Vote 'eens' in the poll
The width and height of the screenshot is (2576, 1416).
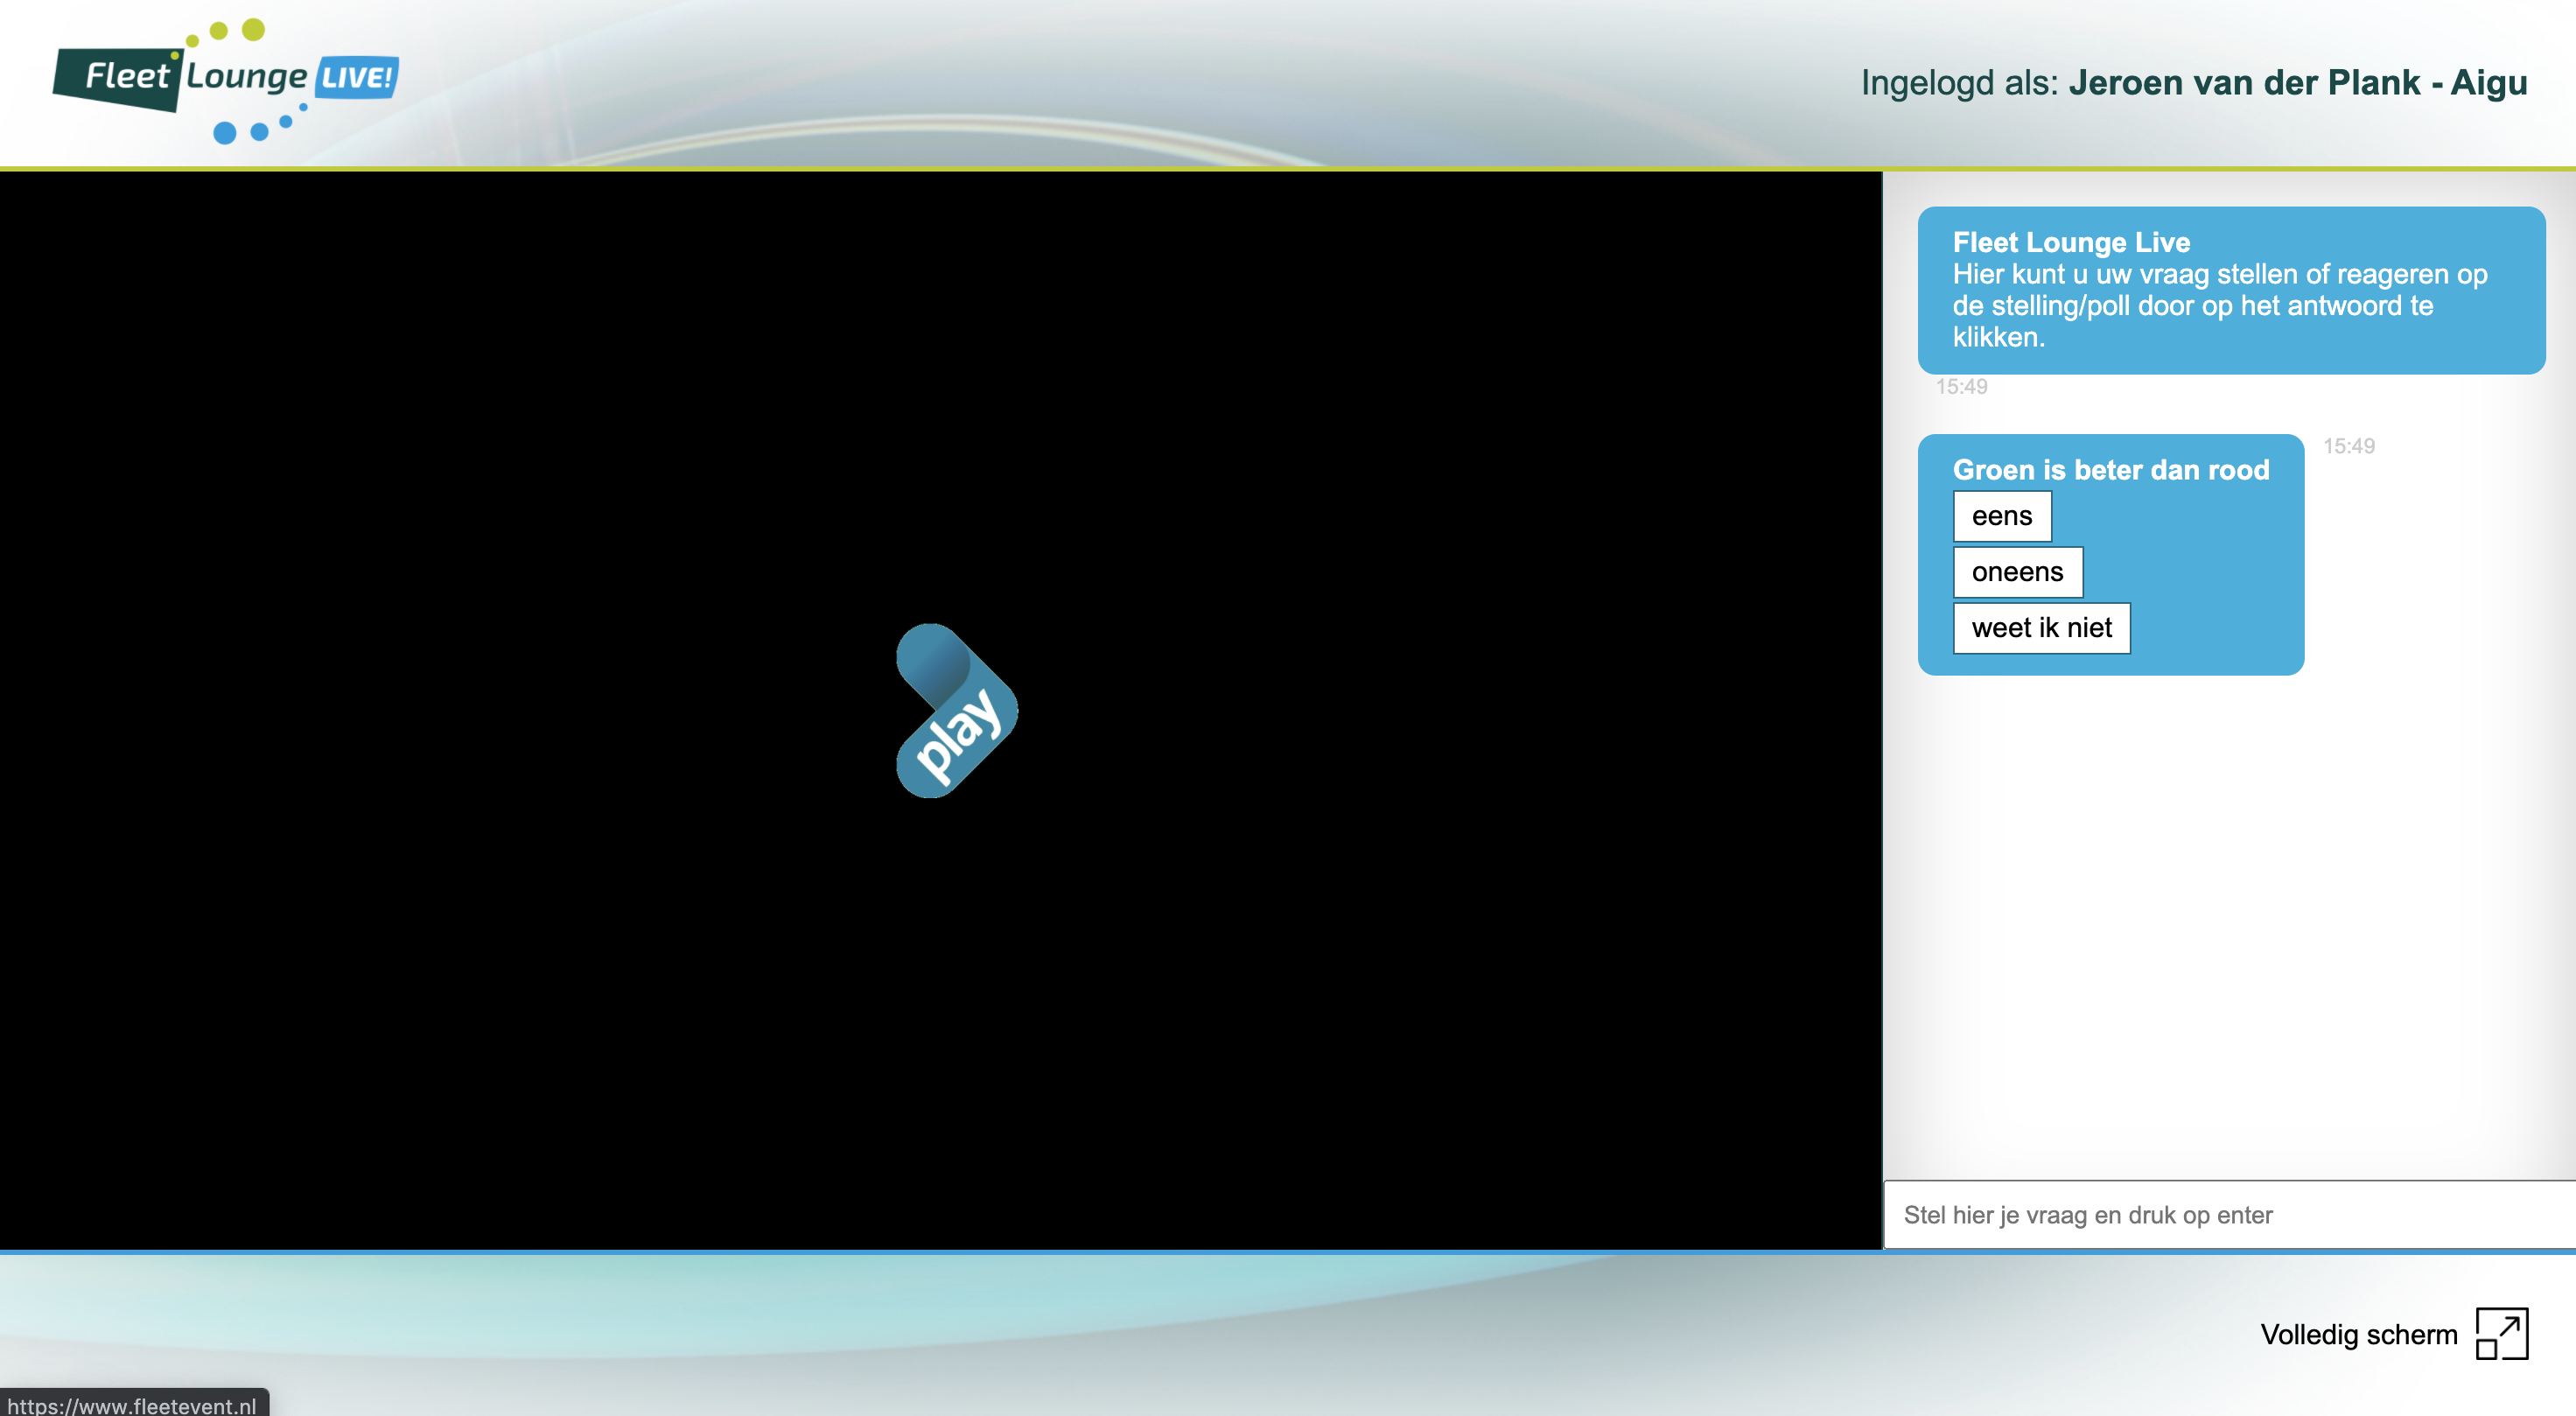pos(2002,516)
